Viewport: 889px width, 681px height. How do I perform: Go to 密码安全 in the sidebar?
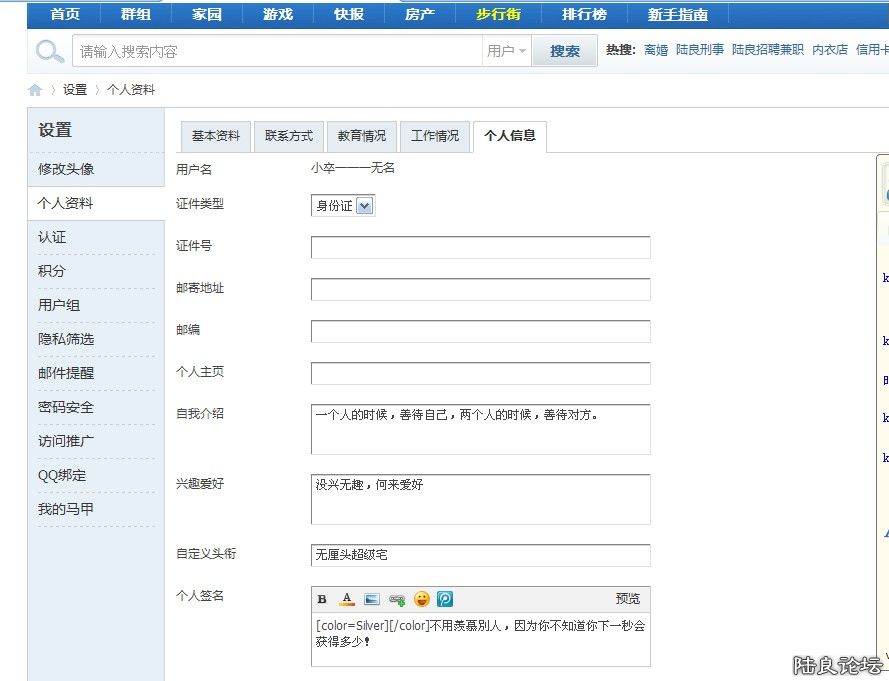coord(66,407)
